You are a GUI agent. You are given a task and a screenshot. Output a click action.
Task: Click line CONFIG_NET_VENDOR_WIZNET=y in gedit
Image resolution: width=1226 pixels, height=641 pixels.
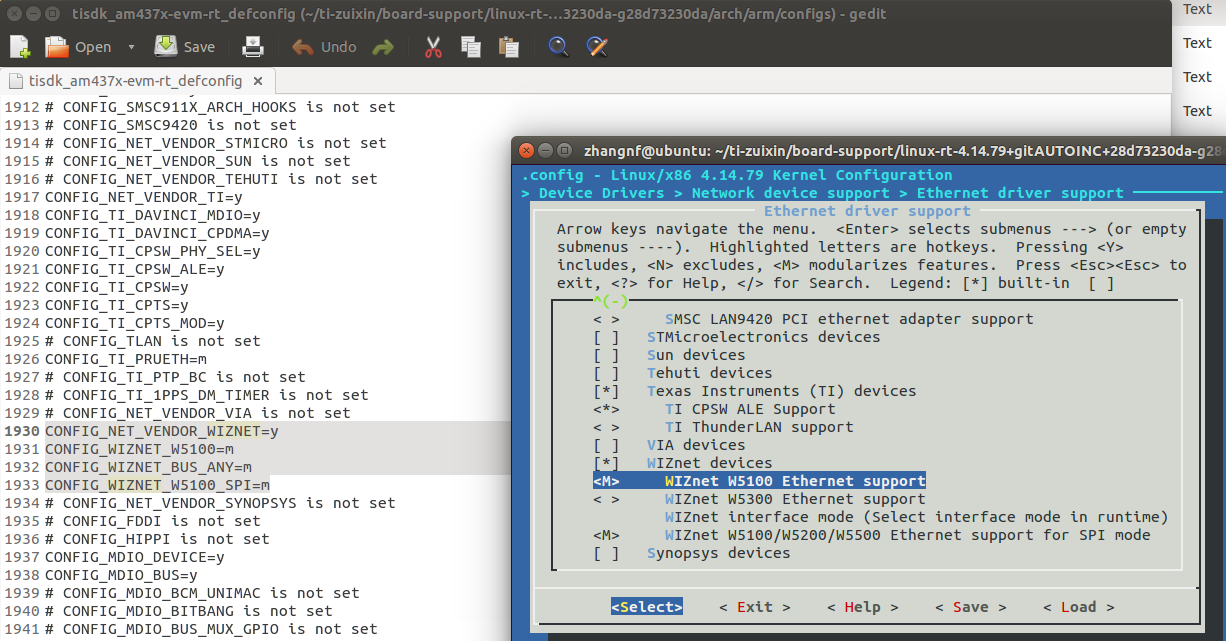click(162, 431)
